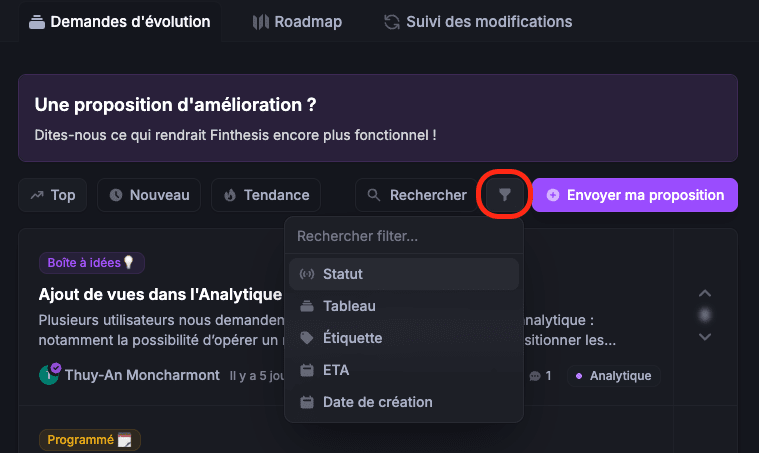
Task: Upvote with the chevron up arrow
Action: coord(705,293)
